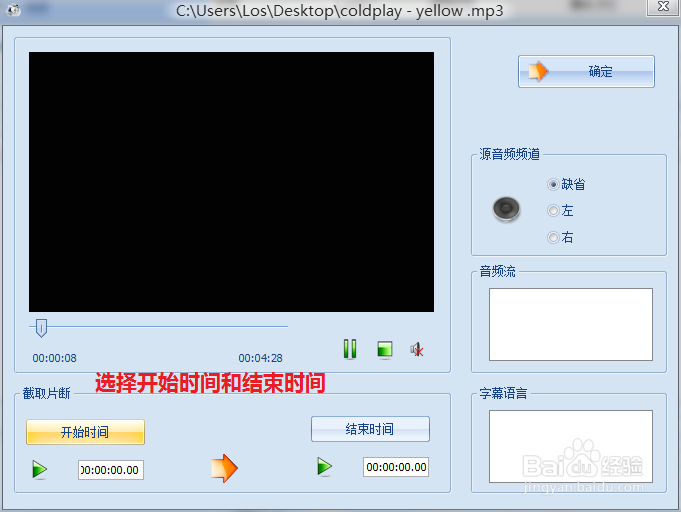Click the current time 00:00:08 text
The width and height of the screenshot is (681, 512).
(55, 358)
